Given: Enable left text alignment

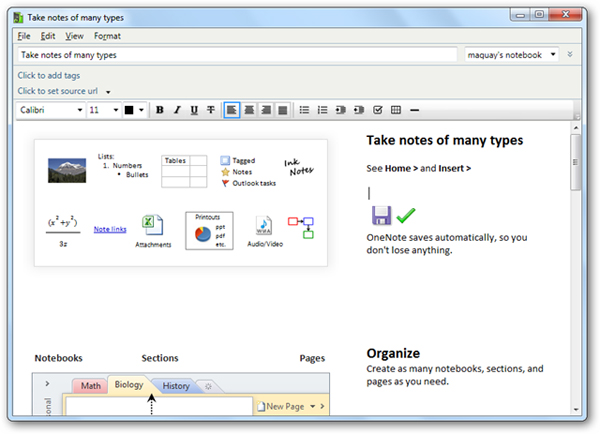Looking at the screenshot, I should (x=232, y=110).
